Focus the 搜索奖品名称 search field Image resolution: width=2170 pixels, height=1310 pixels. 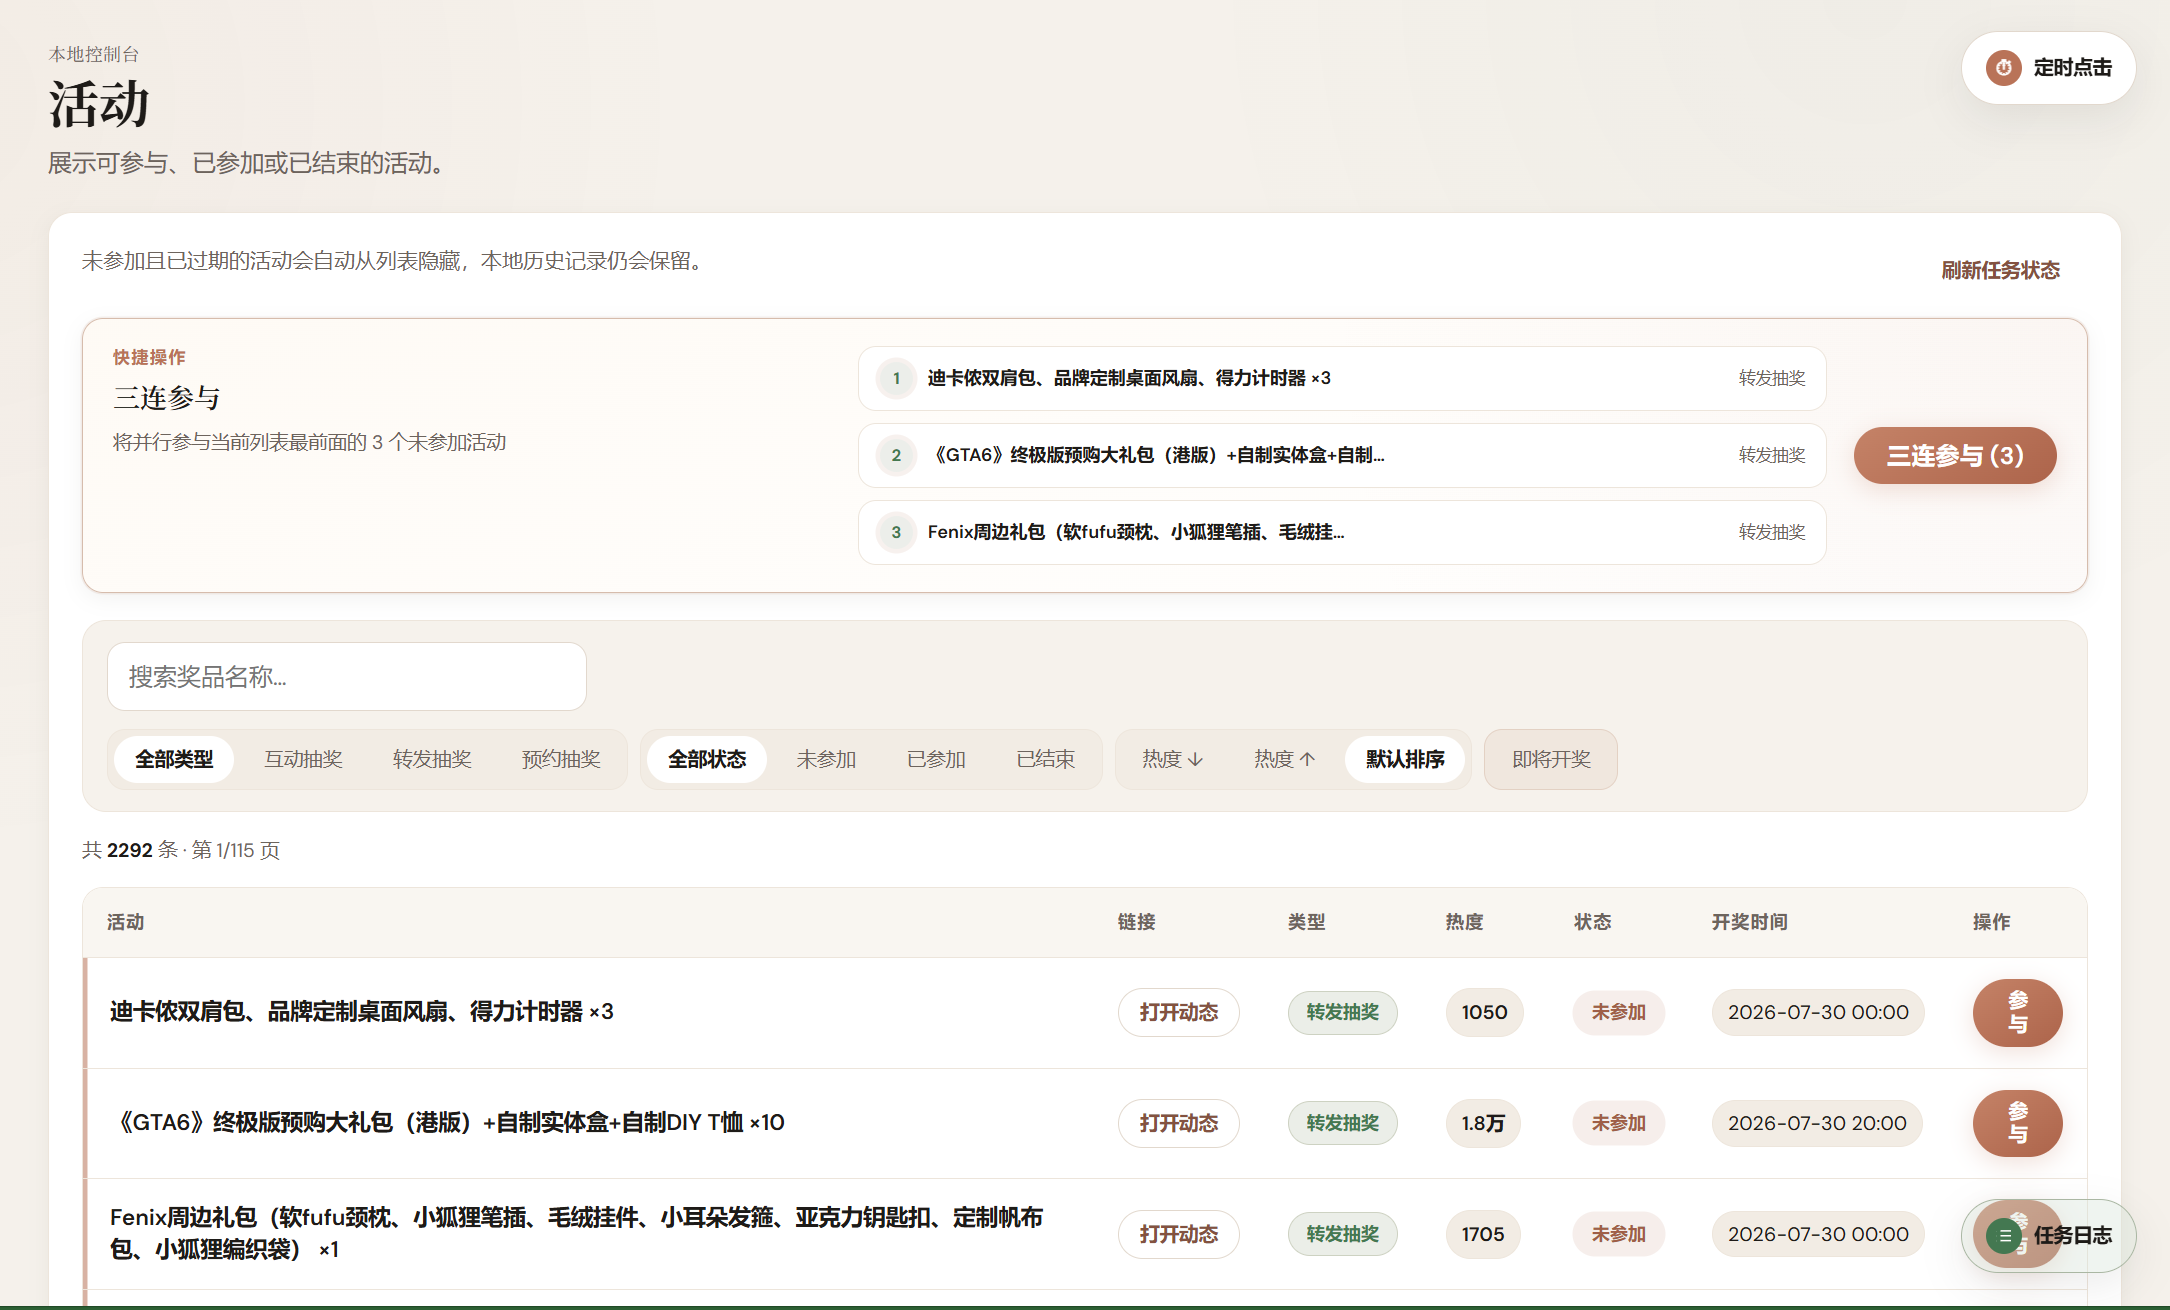point(347,677)
